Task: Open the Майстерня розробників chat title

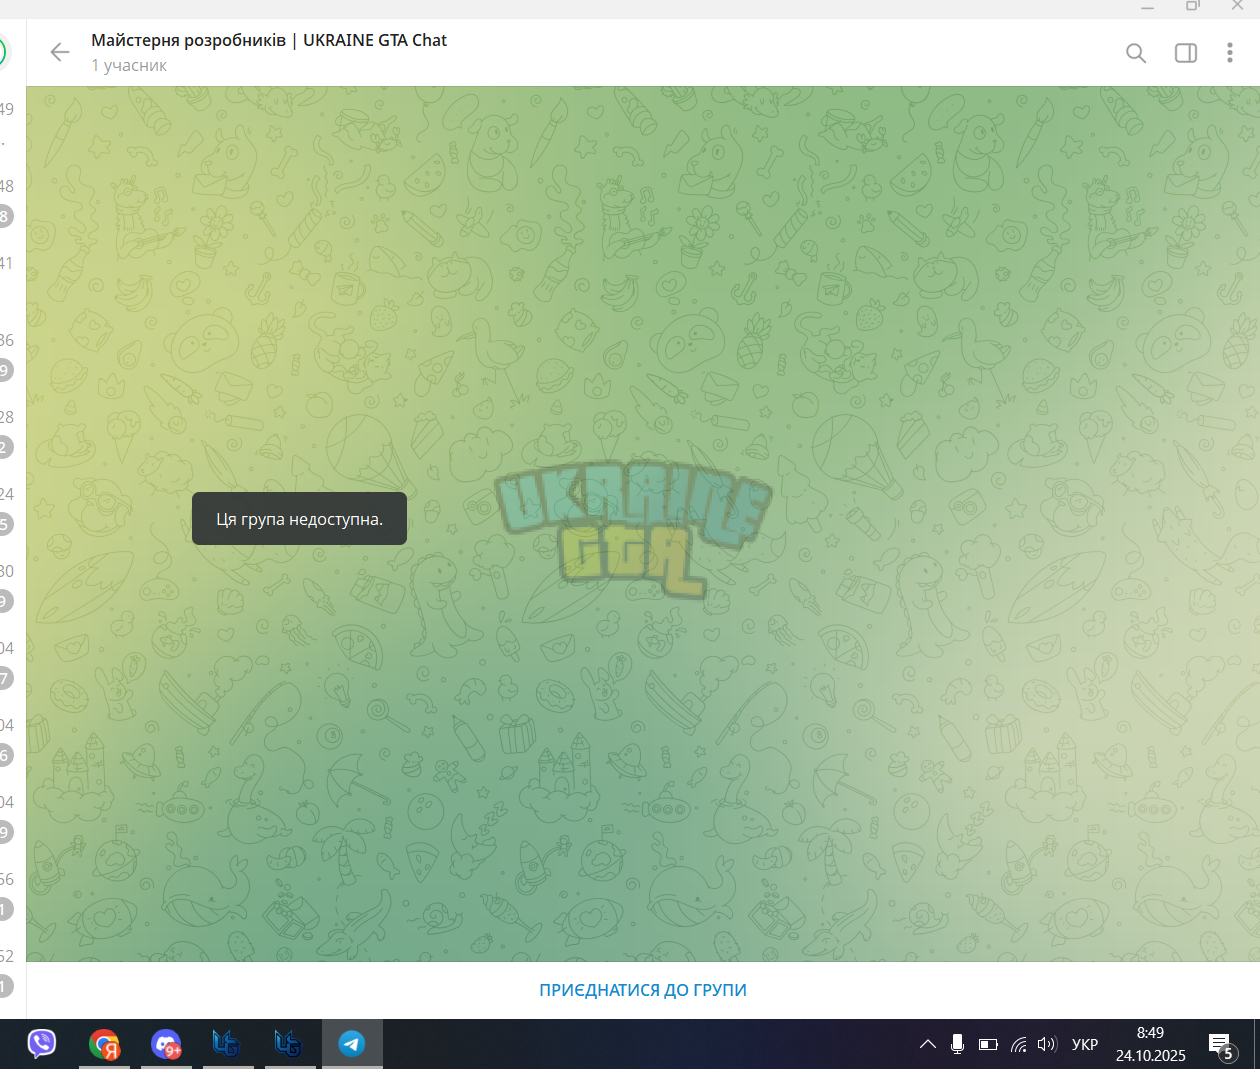Action: pyautogui.click(x=269, y=40)
